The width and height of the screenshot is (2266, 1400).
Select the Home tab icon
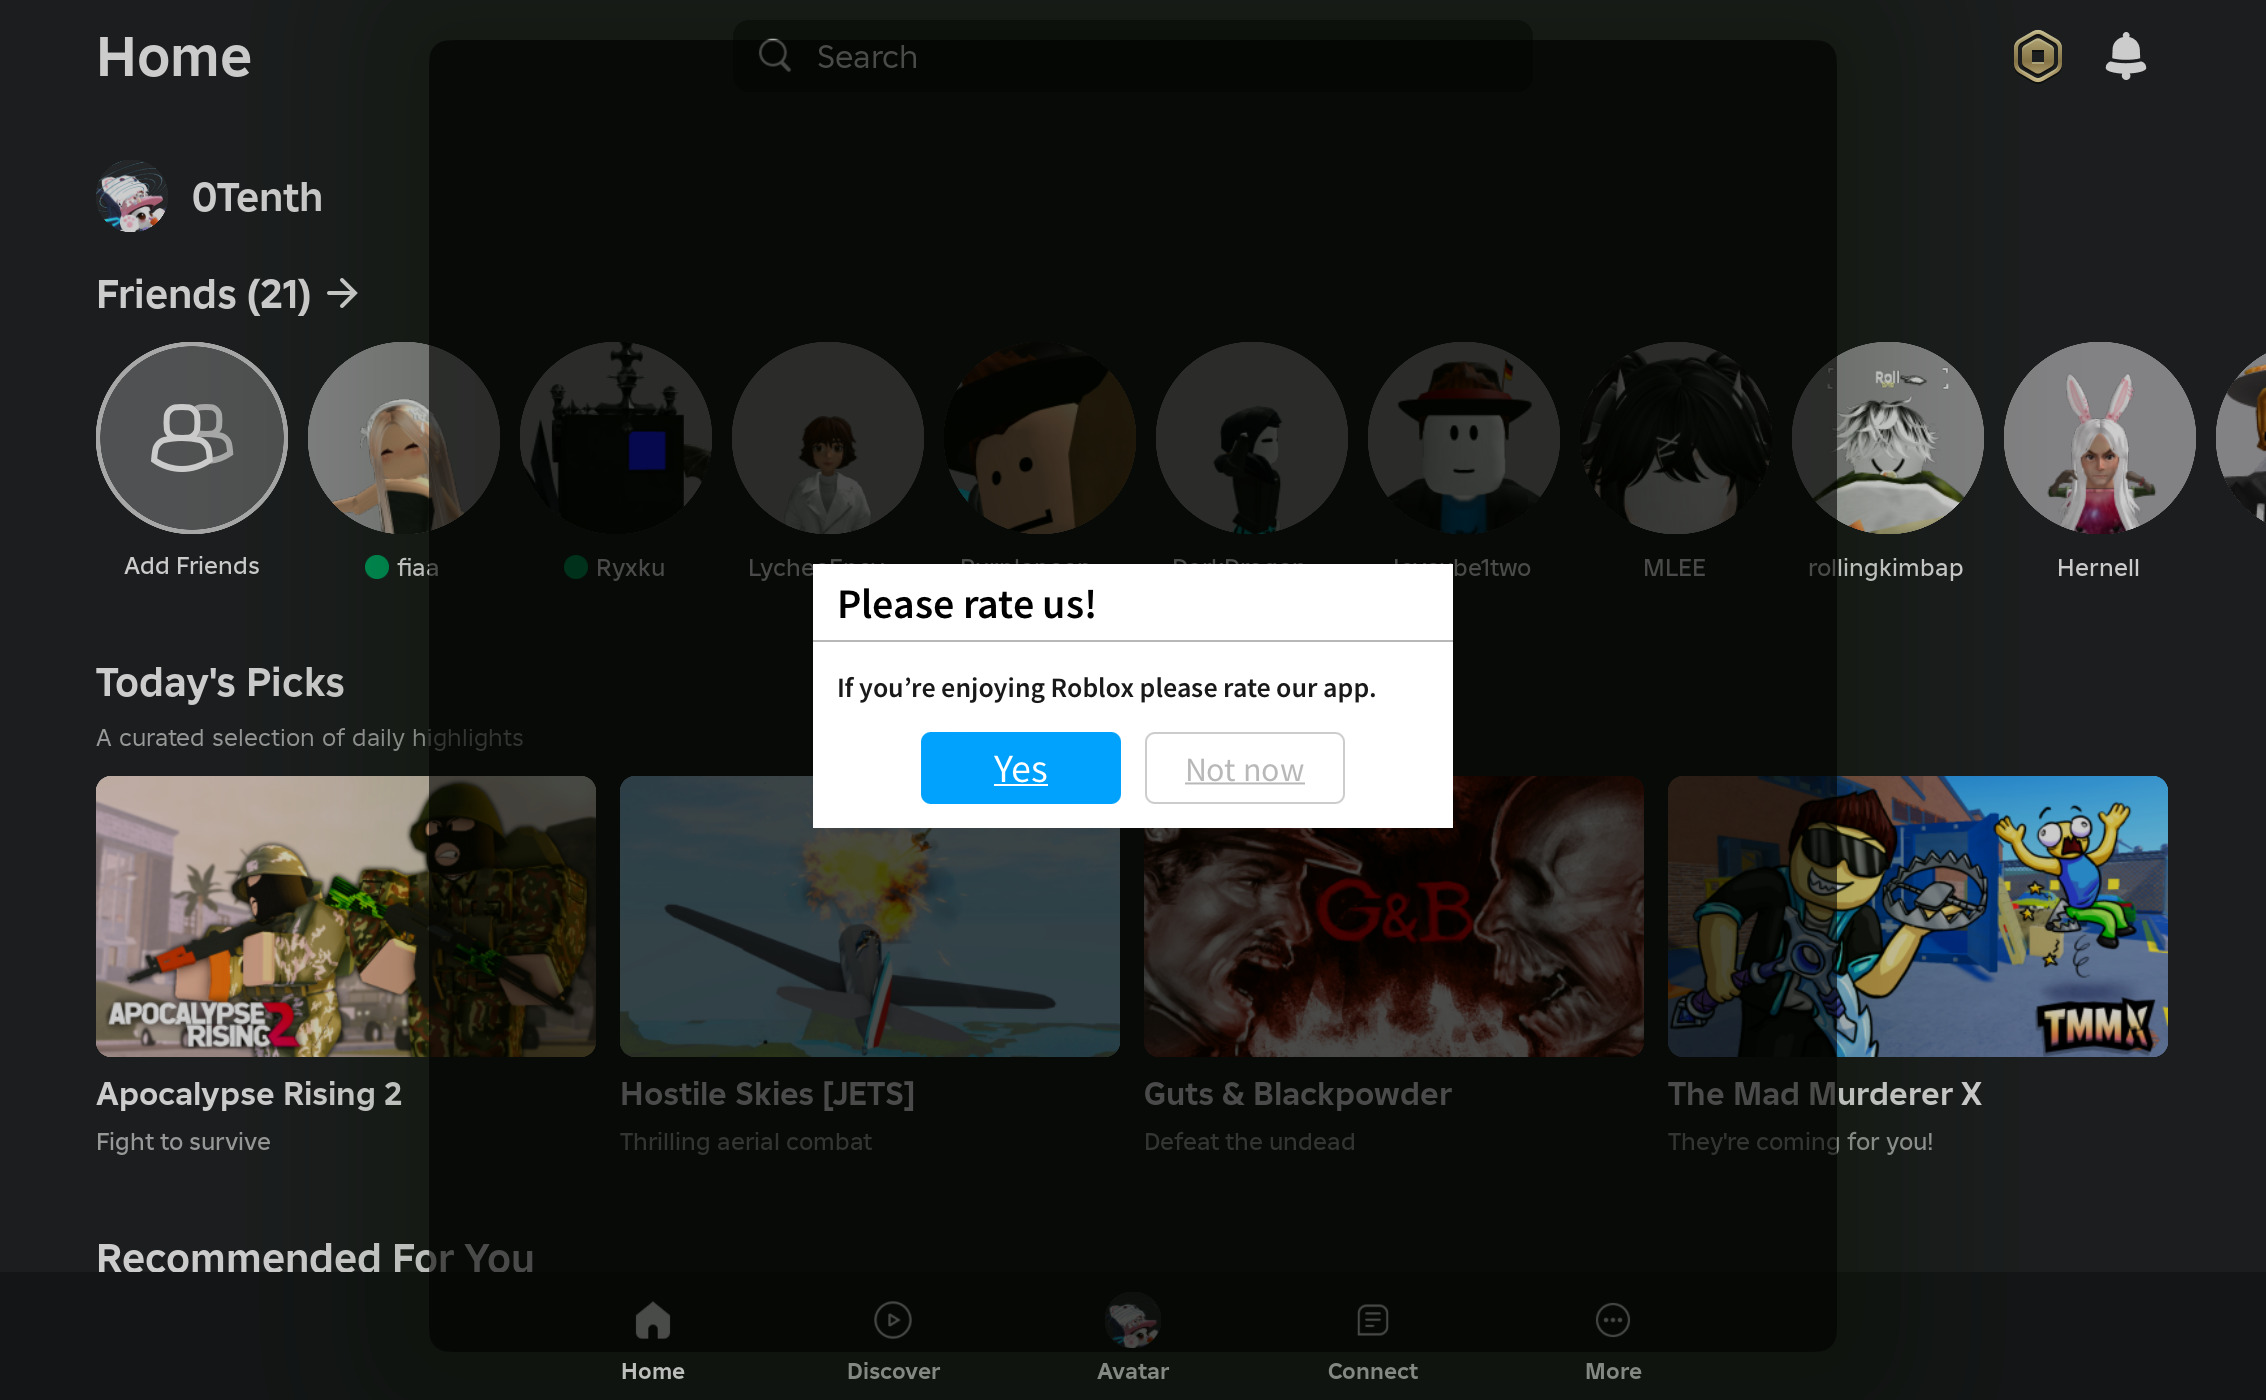[652, 1322]
